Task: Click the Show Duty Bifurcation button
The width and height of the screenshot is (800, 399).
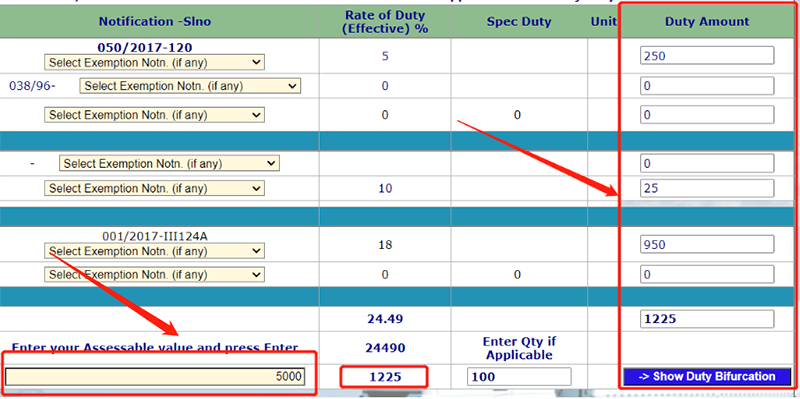Action: click(707, 377)
